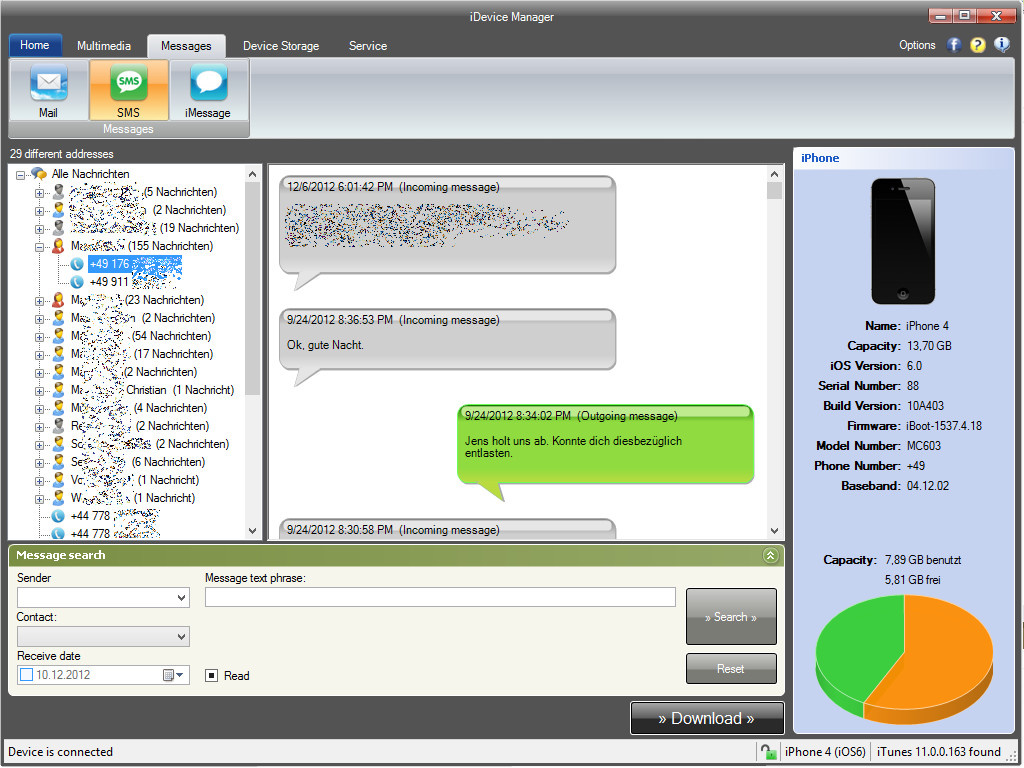The image size is (1024, 768).
Task: Click the phone icon next to +49 176
Action: pyautogui.click(x=77, y=264)
